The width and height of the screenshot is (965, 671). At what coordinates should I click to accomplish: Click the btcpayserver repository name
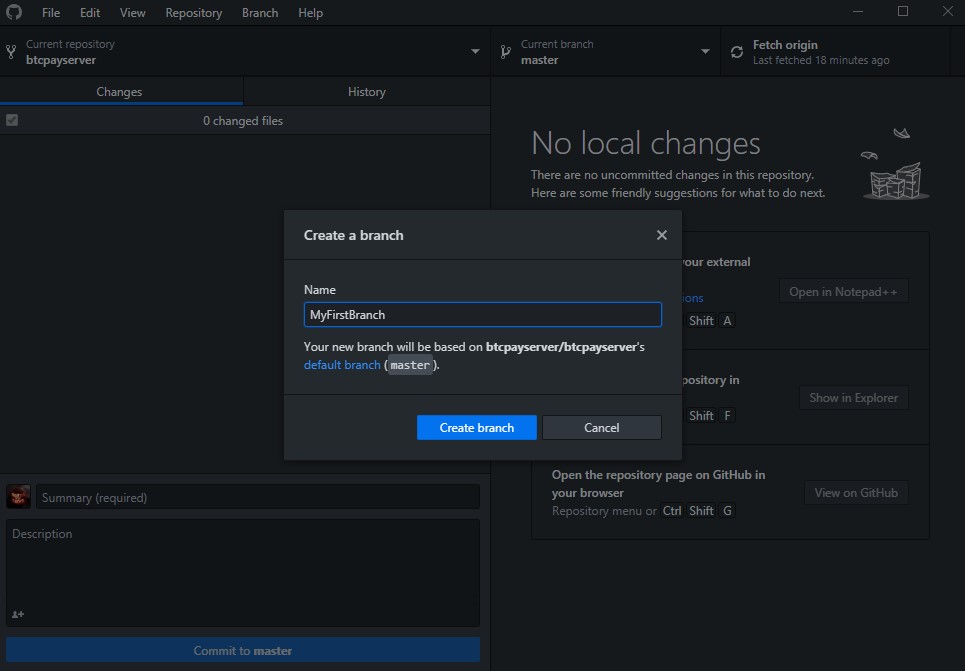point(61,60)
